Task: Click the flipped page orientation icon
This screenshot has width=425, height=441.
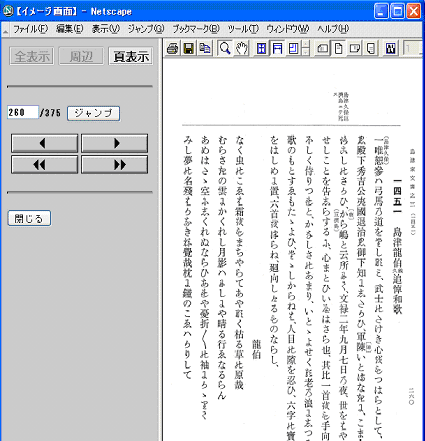Action: point(370,49)
